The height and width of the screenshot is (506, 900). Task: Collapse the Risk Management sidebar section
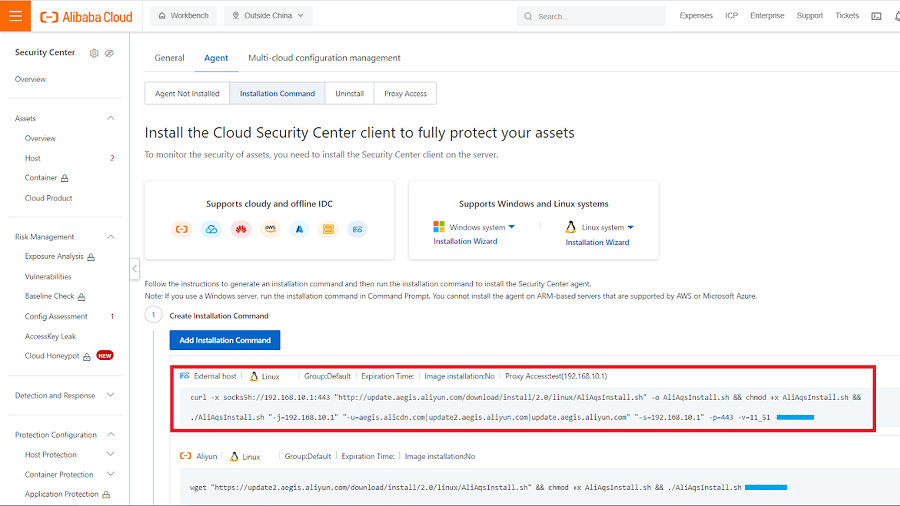click(x=110, y=237)
